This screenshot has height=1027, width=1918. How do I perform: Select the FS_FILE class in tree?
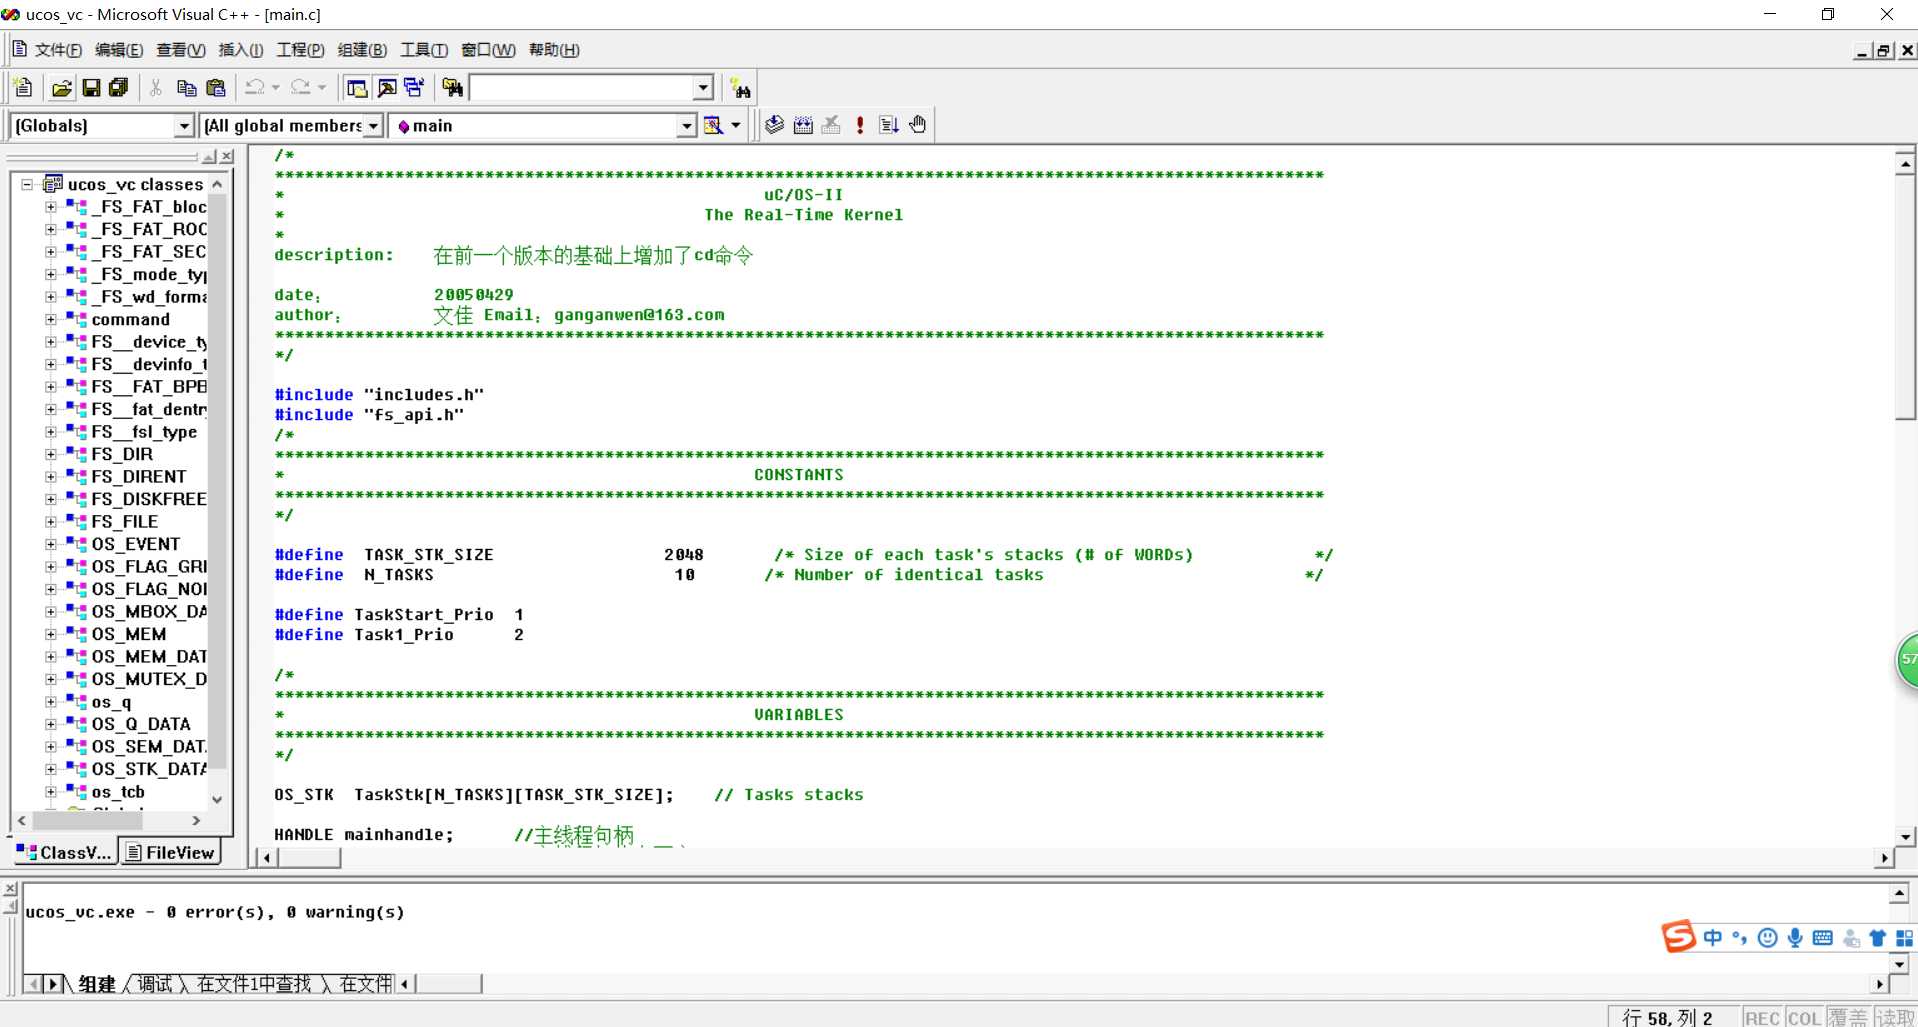point(124,521)
